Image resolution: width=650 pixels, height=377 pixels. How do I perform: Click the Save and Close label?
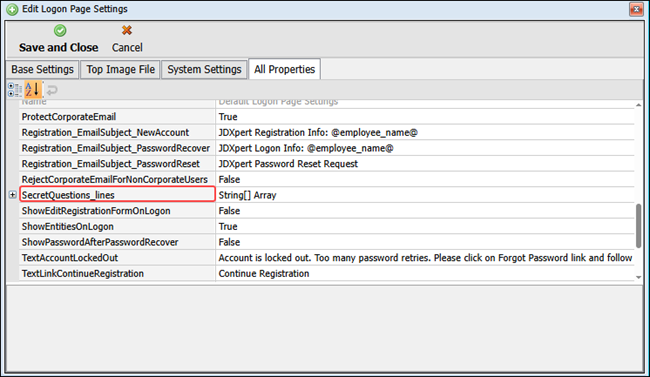(x=58, y=48)
